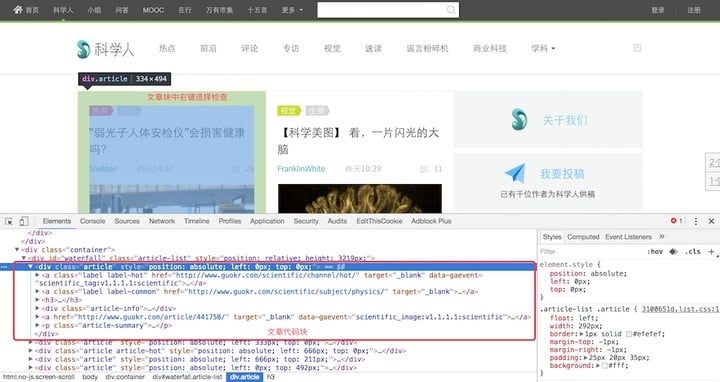This screenshot has width=720, height=382.
Task: Expand the article-summary p node
Action: click(38, 325)
